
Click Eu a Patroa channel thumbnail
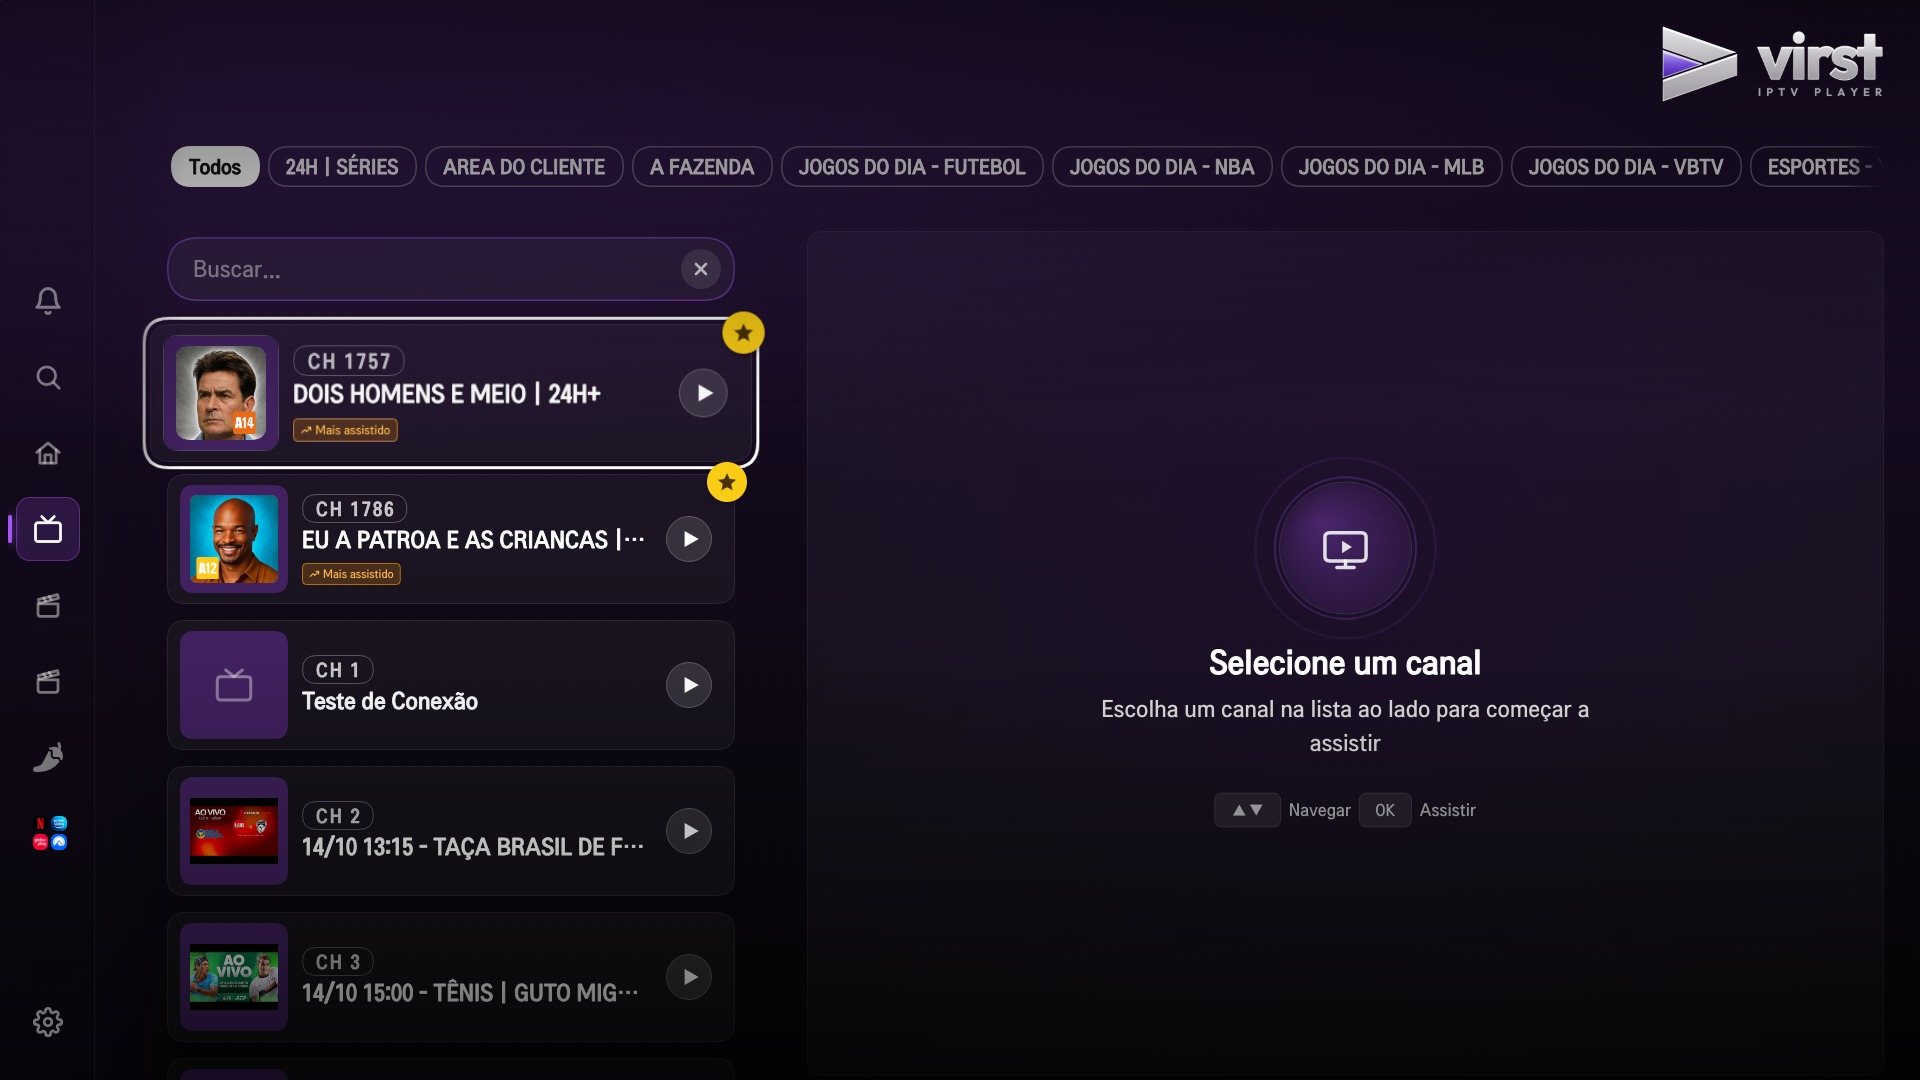point(234,539)
